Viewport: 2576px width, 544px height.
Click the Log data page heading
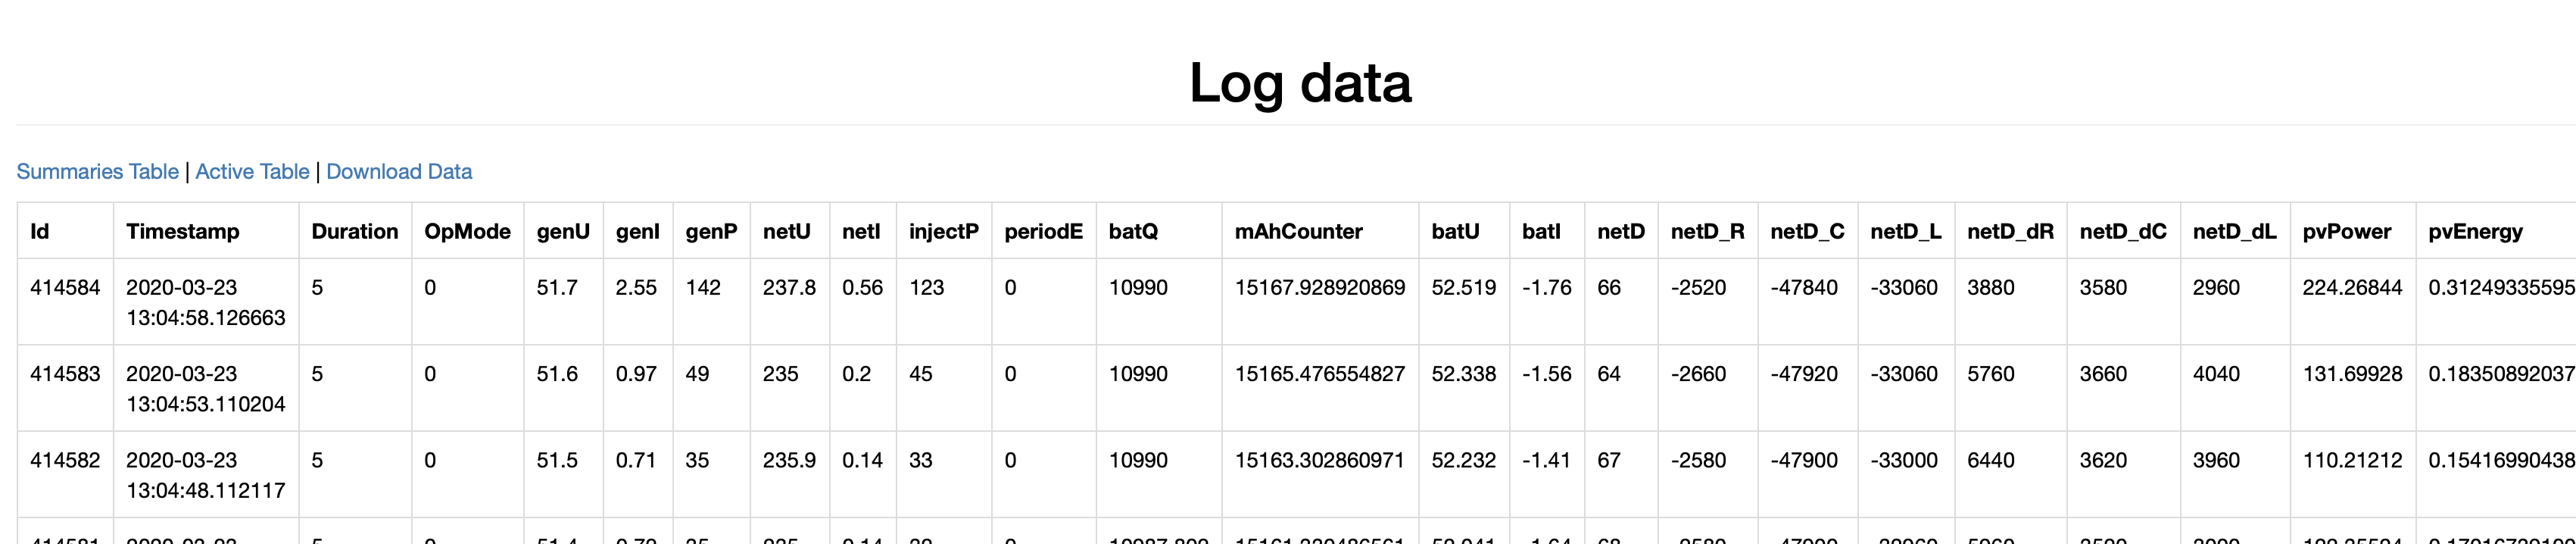(1299, 82)
